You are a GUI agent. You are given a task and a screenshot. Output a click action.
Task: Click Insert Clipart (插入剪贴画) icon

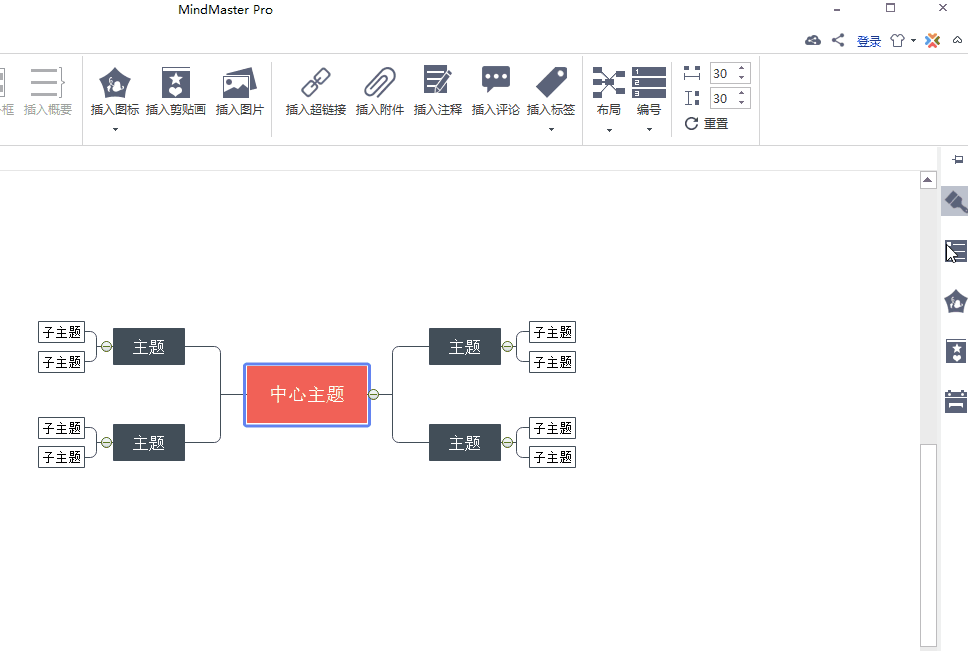click(175, 83)
